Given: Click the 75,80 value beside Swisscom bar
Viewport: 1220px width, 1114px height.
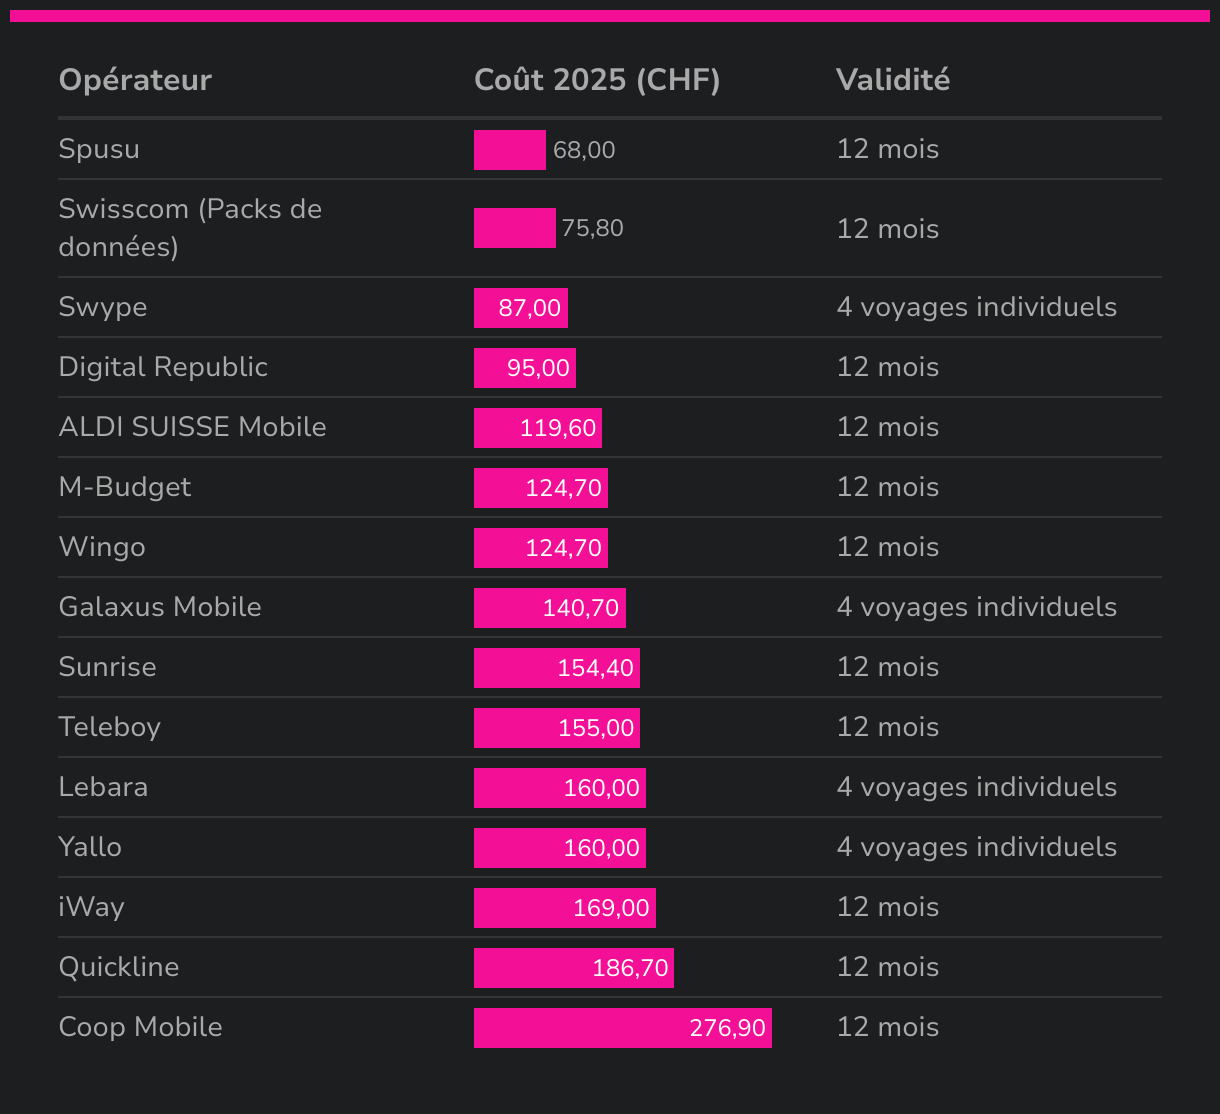Looking at the screenshot, I should click(592, 228).
